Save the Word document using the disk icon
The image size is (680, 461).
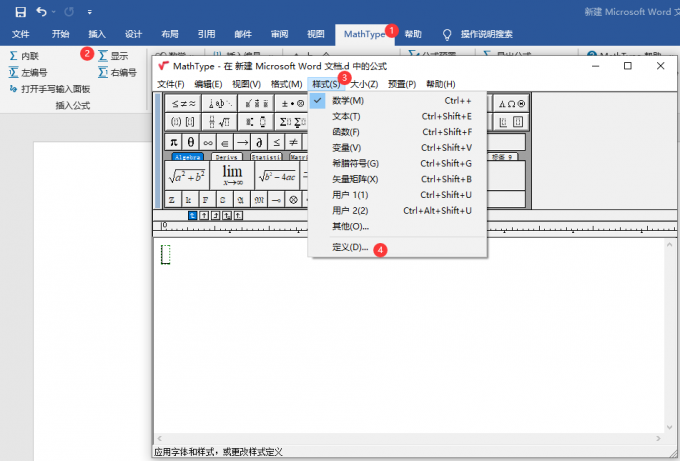[20, 12]
